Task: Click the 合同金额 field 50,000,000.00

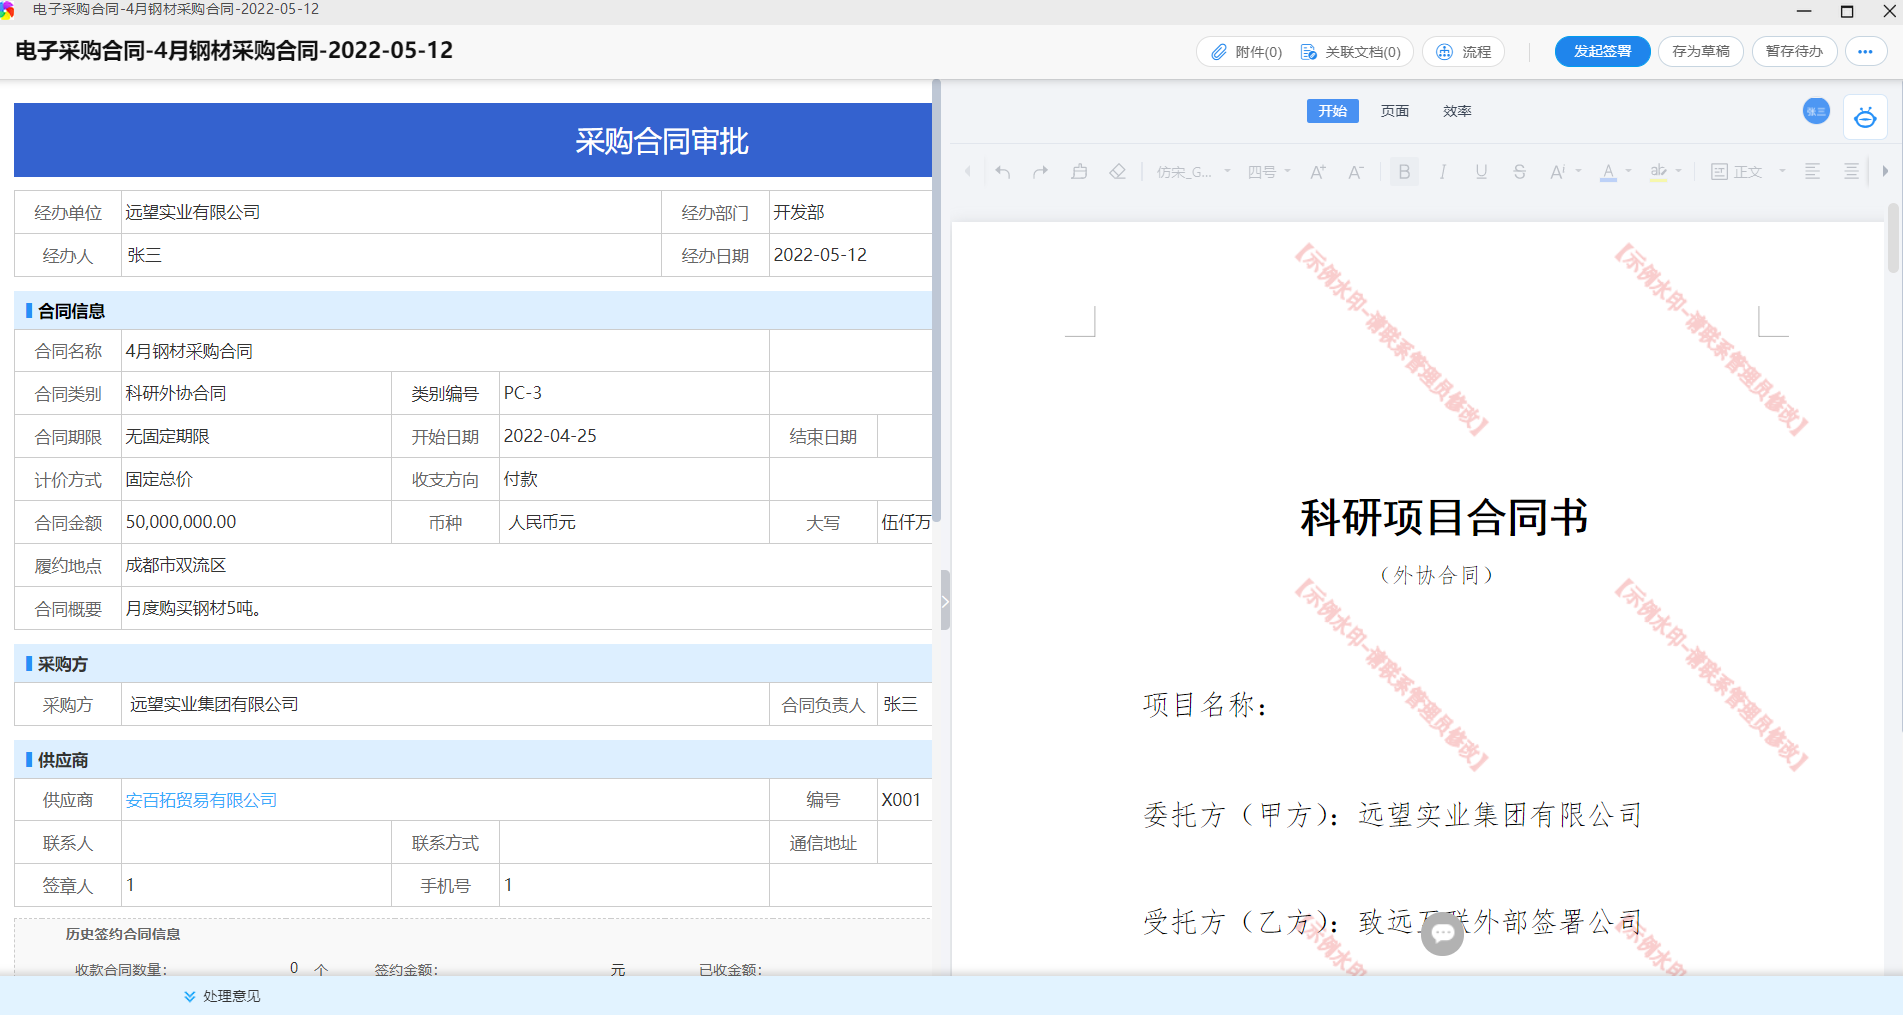Action: coord(256,522)
